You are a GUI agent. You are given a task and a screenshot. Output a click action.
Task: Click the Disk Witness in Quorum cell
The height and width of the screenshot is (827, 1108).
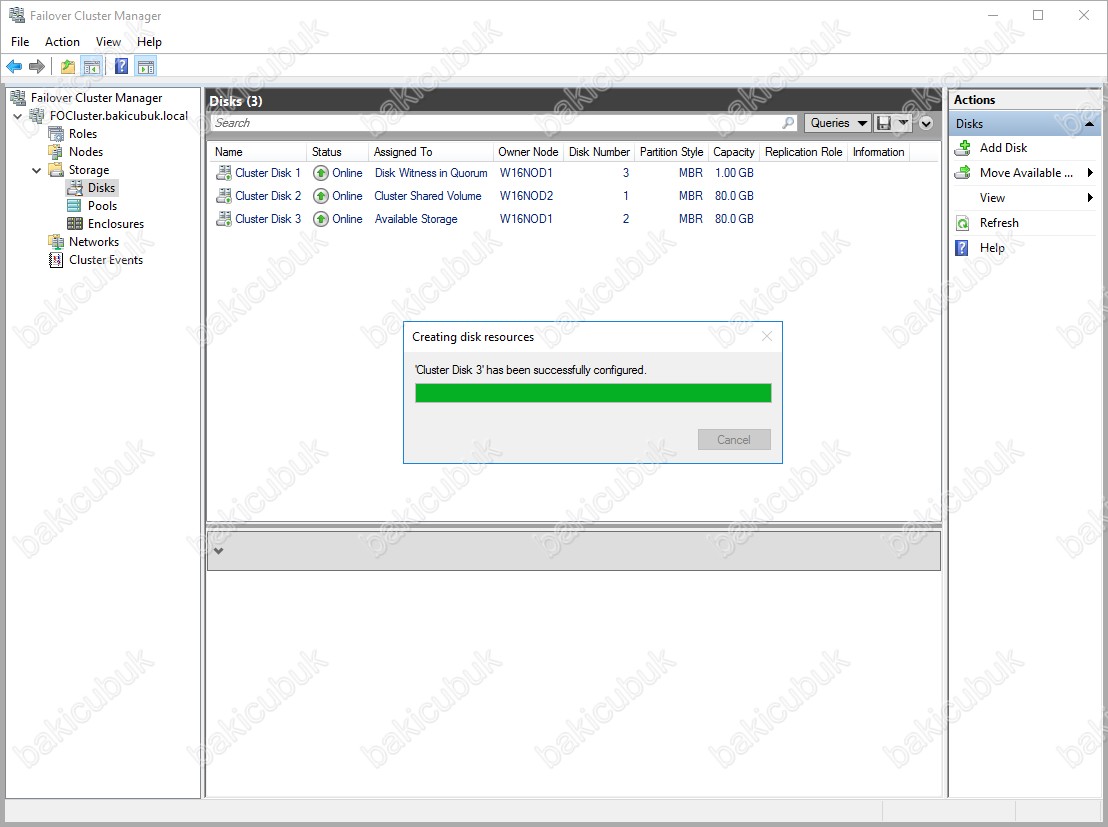(431, 173)
